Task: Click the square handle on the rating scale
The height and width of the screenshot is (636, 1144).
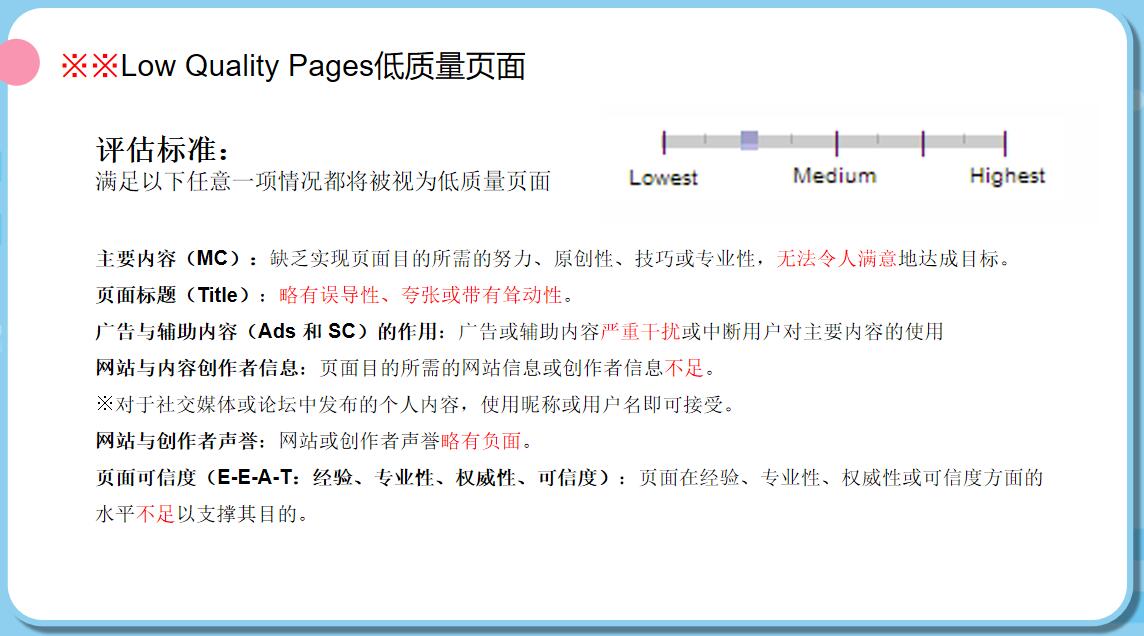Action: (749, 140)
